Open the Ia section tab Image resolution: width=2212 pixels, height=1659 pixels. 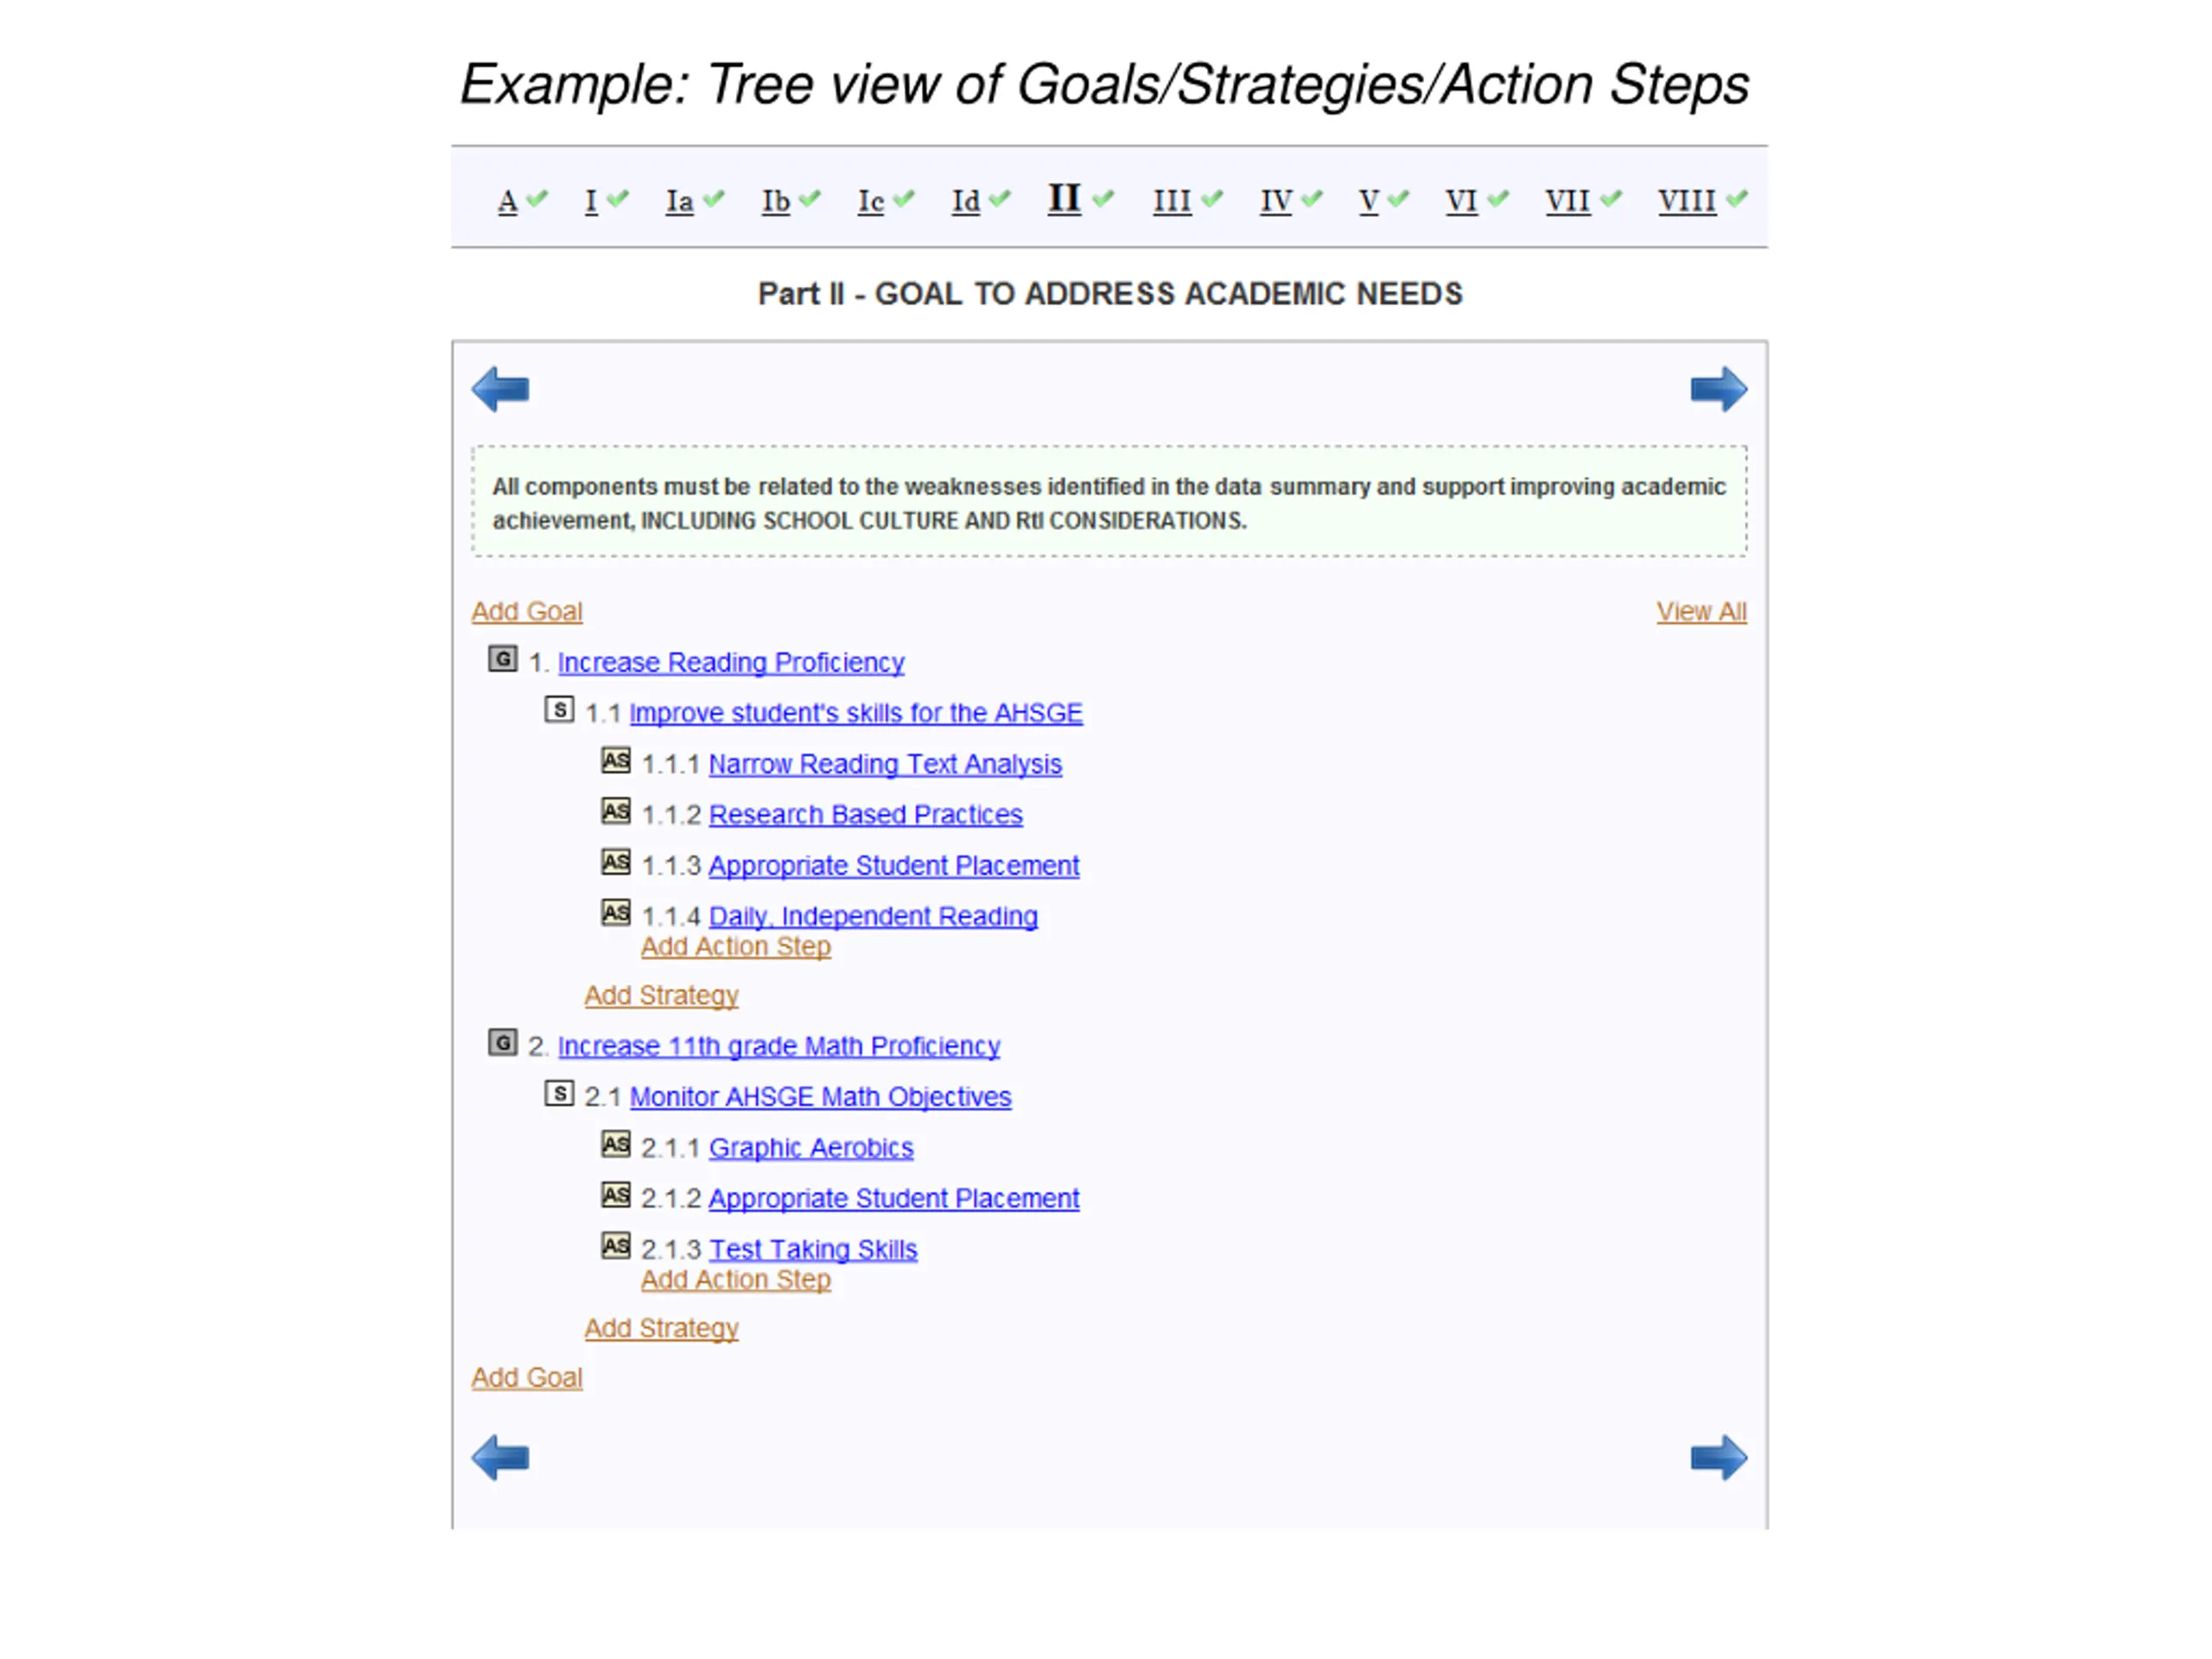pos(680,201)
